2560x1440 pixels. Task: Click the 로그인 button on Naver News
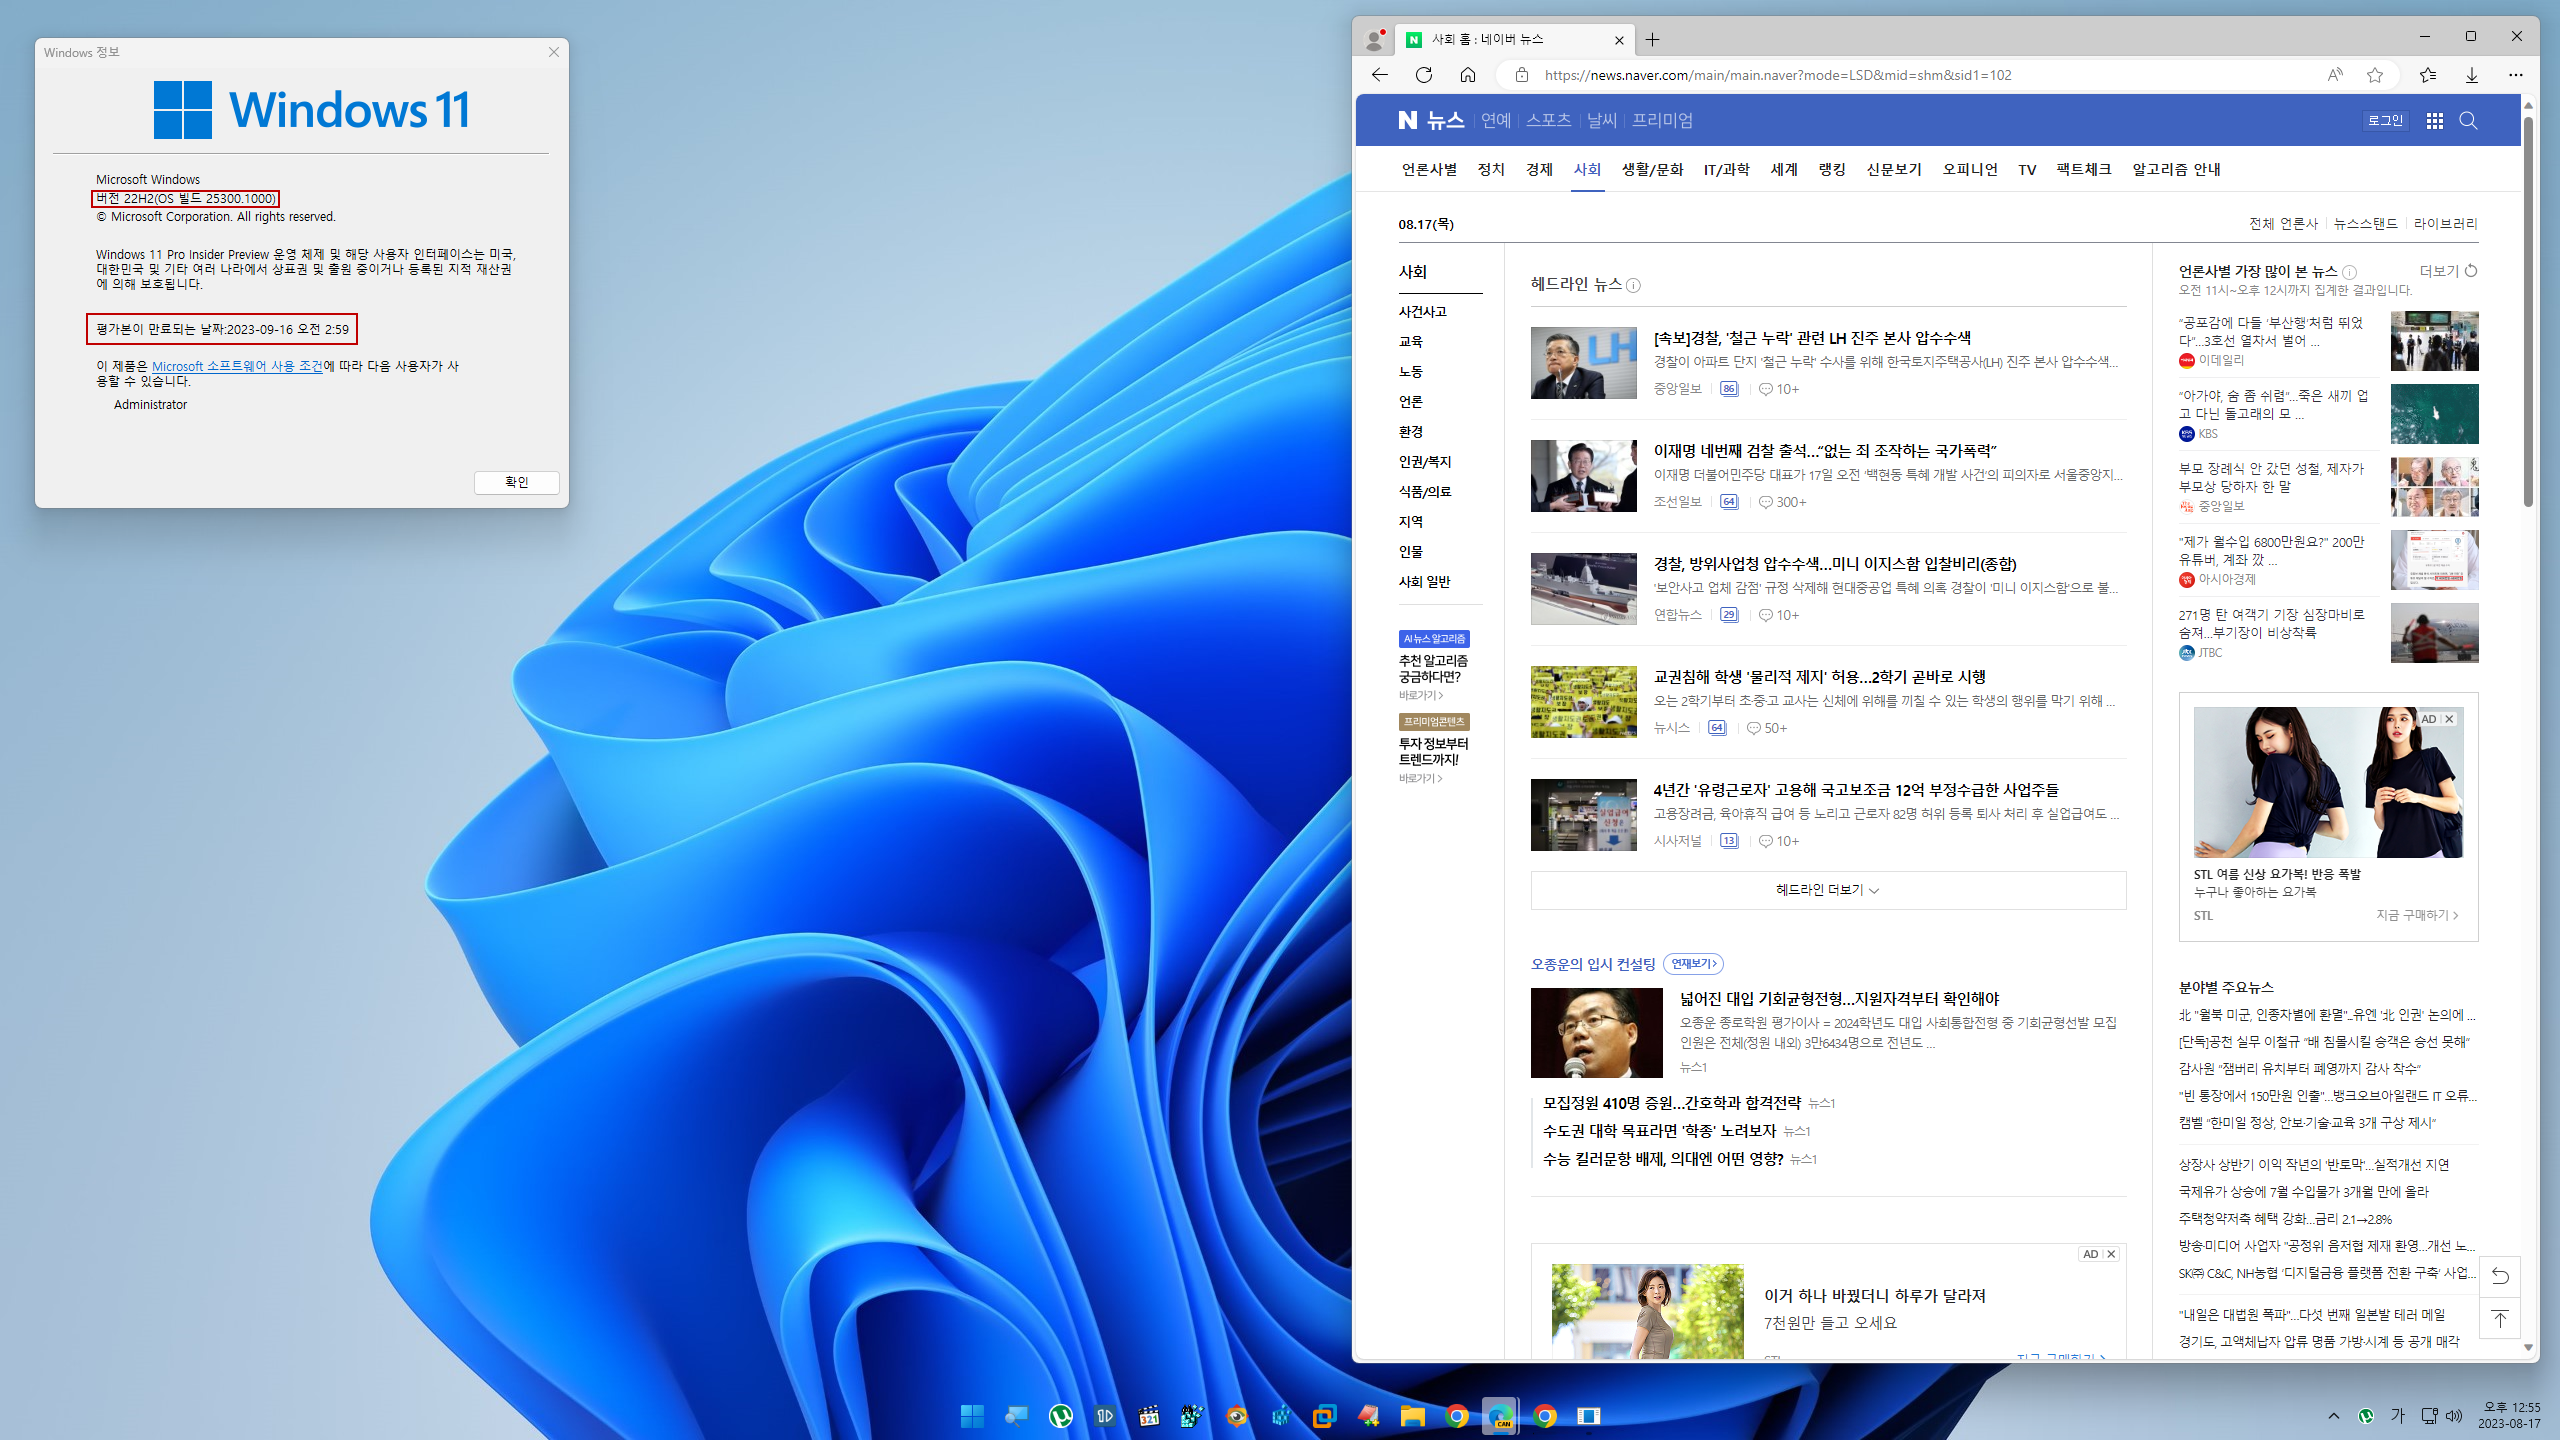pyautogui.click(x=2385, y=121)
